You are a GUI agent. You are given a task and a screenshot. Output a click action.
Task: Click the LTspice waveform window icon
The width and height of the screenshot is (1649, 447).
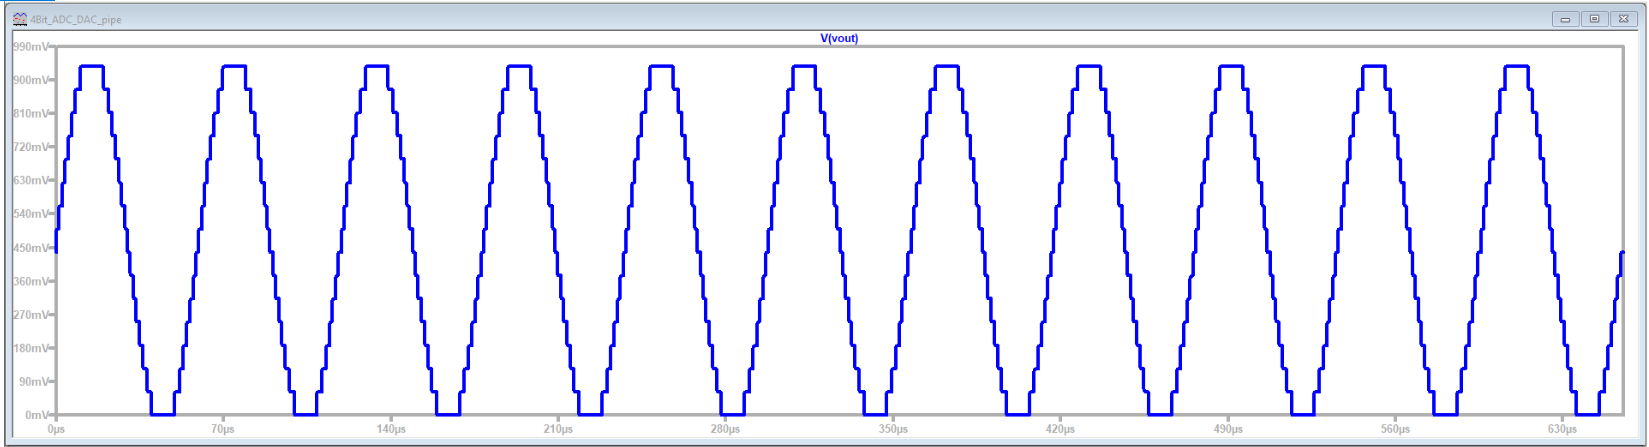click(x=19, y=19)
